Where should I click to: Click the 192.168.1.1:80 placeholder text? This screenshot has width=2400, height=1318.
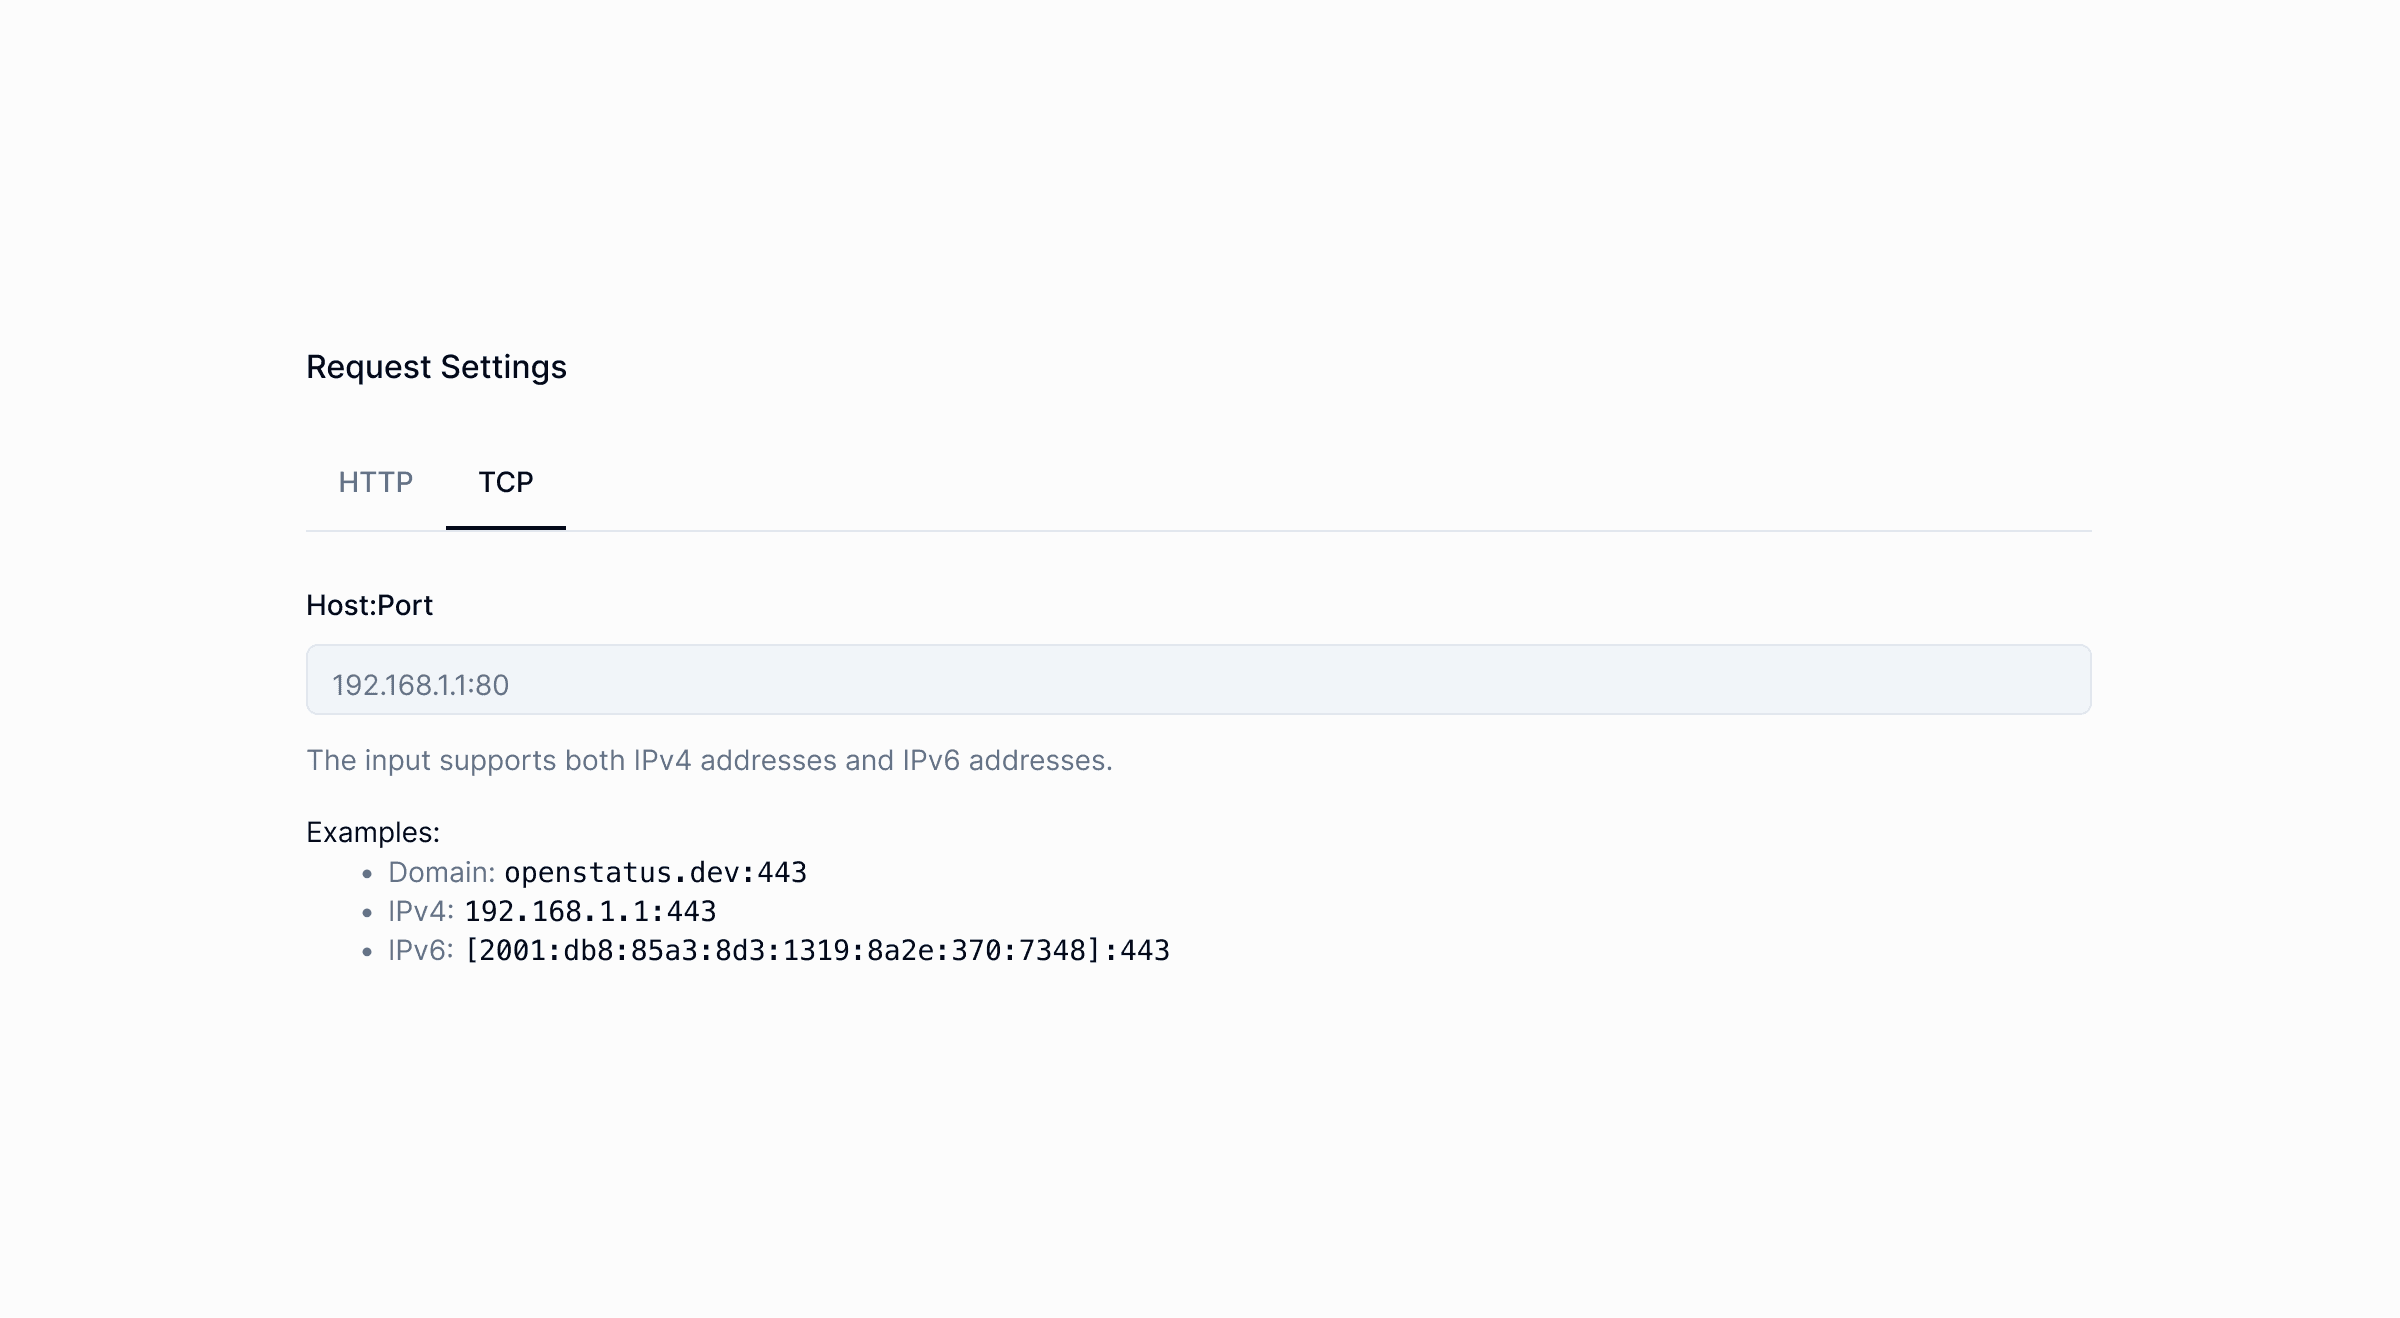(420, 684)
